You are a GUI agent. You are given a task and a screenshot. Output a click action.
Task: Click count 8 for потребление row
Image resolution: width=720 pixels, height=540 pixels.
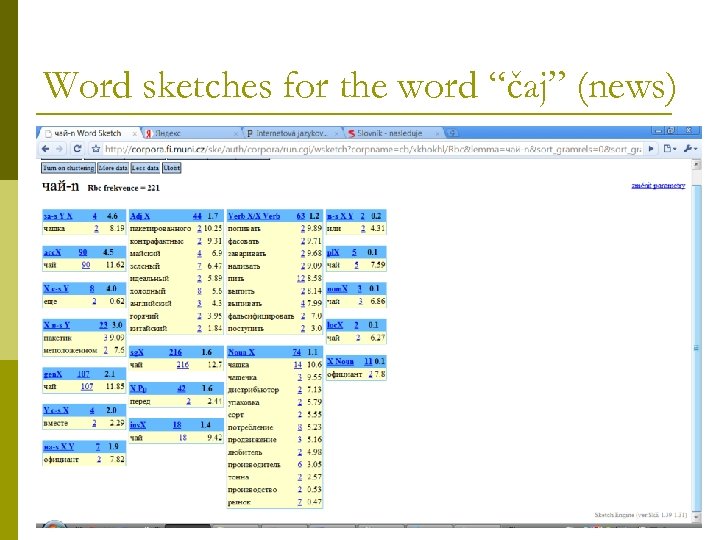pyautogui.click(x=299, y=427)
